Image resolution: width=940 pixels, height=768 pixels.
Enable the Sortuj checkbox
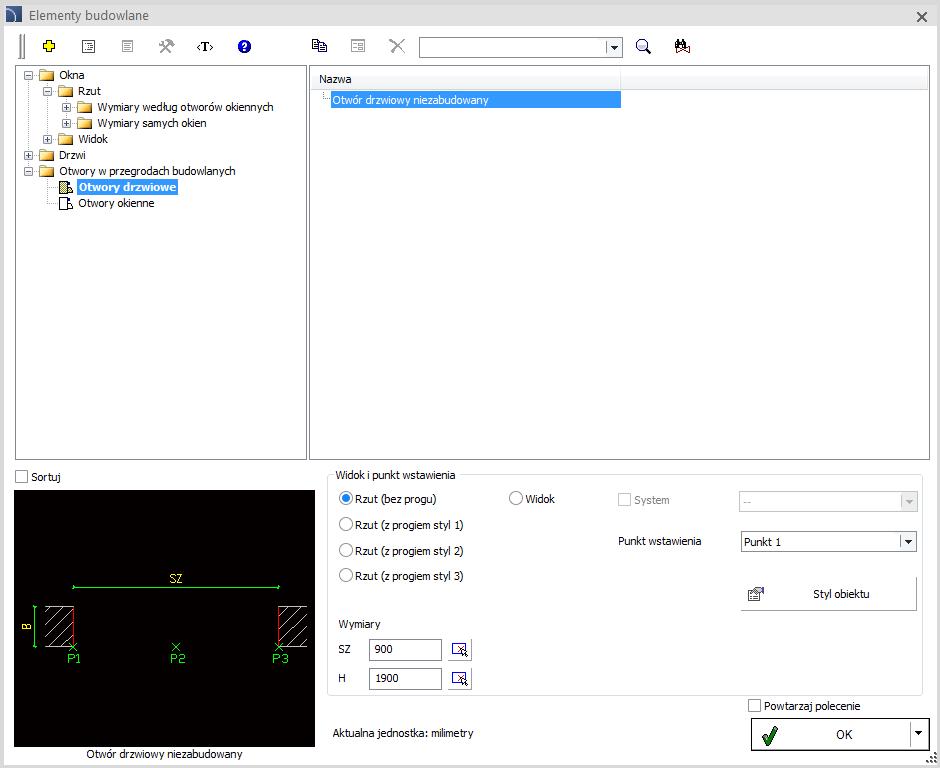[22, 477]
